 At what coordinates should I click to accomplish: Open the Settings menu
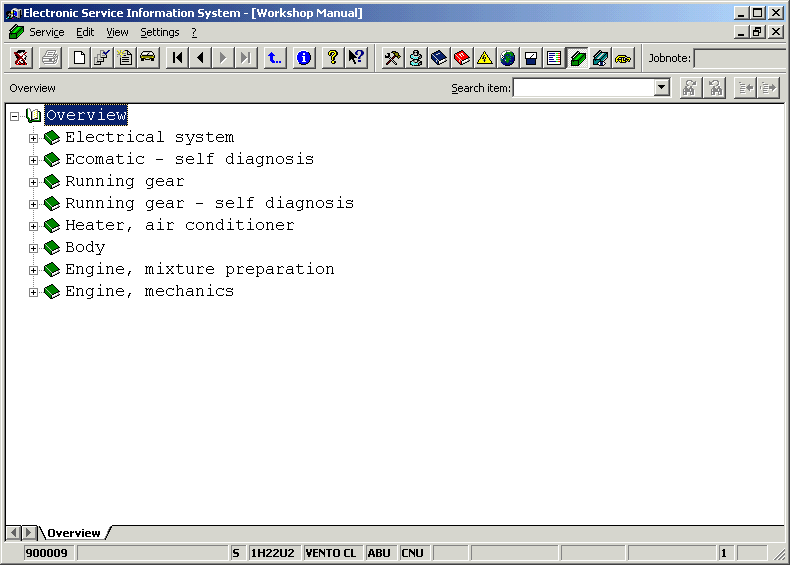pyautogui.click(x=160, y=32)
